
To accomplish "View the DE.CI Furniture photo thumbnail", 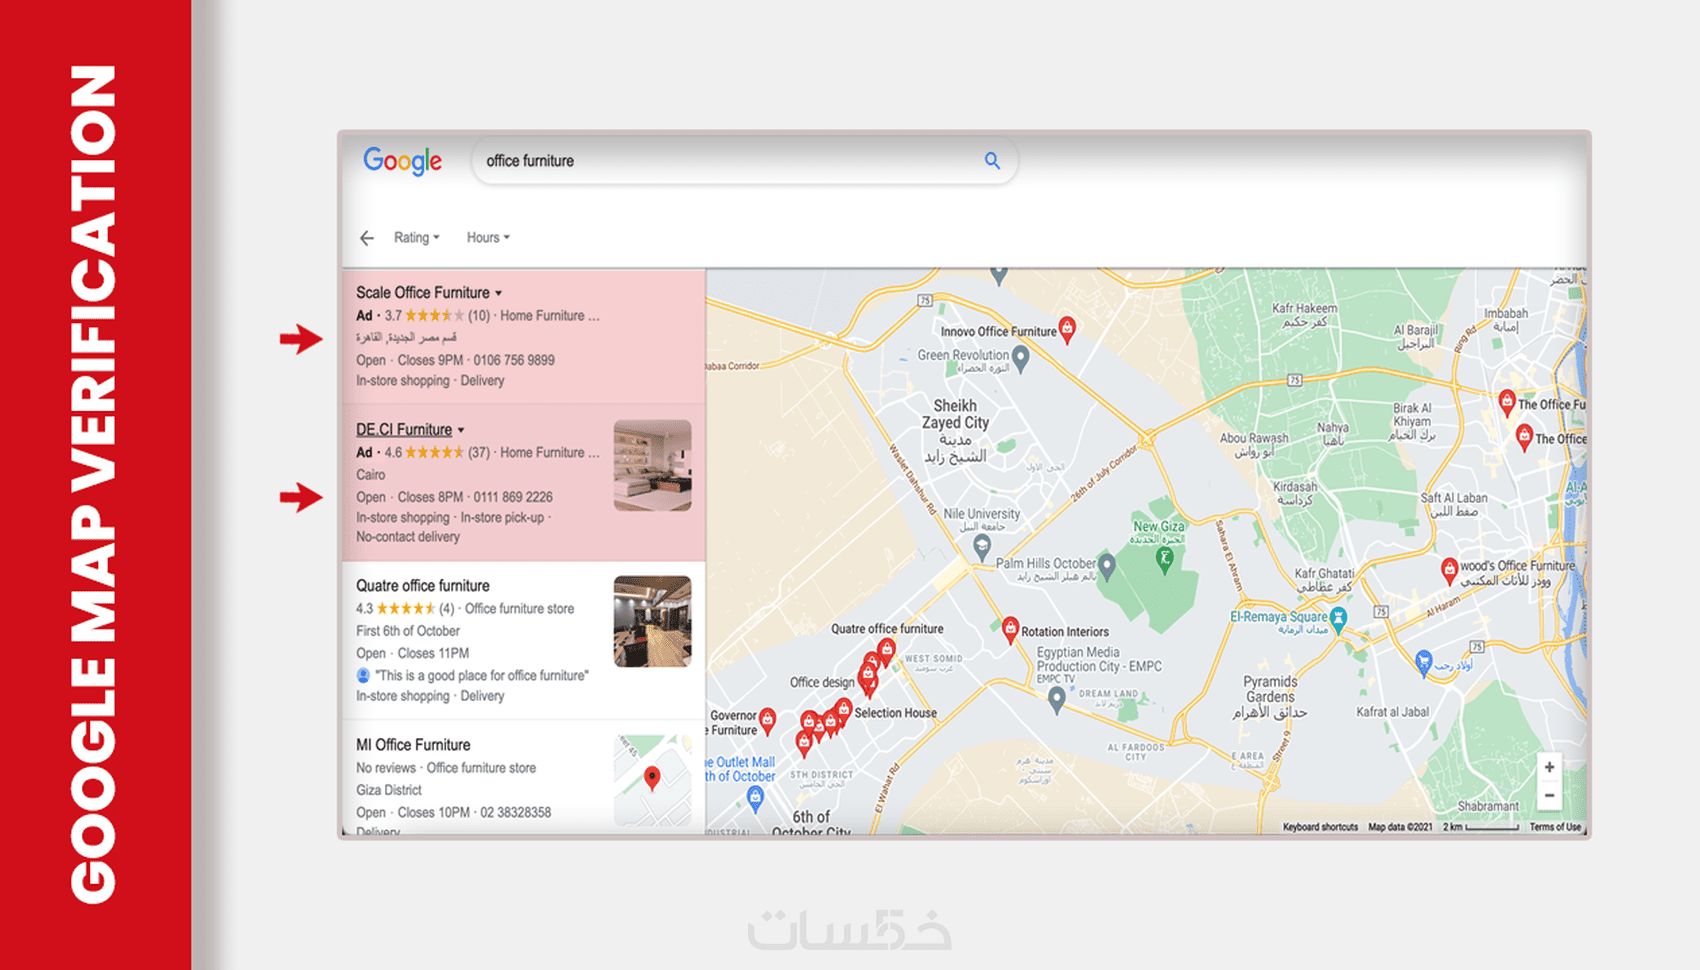I will click(652, 465).
